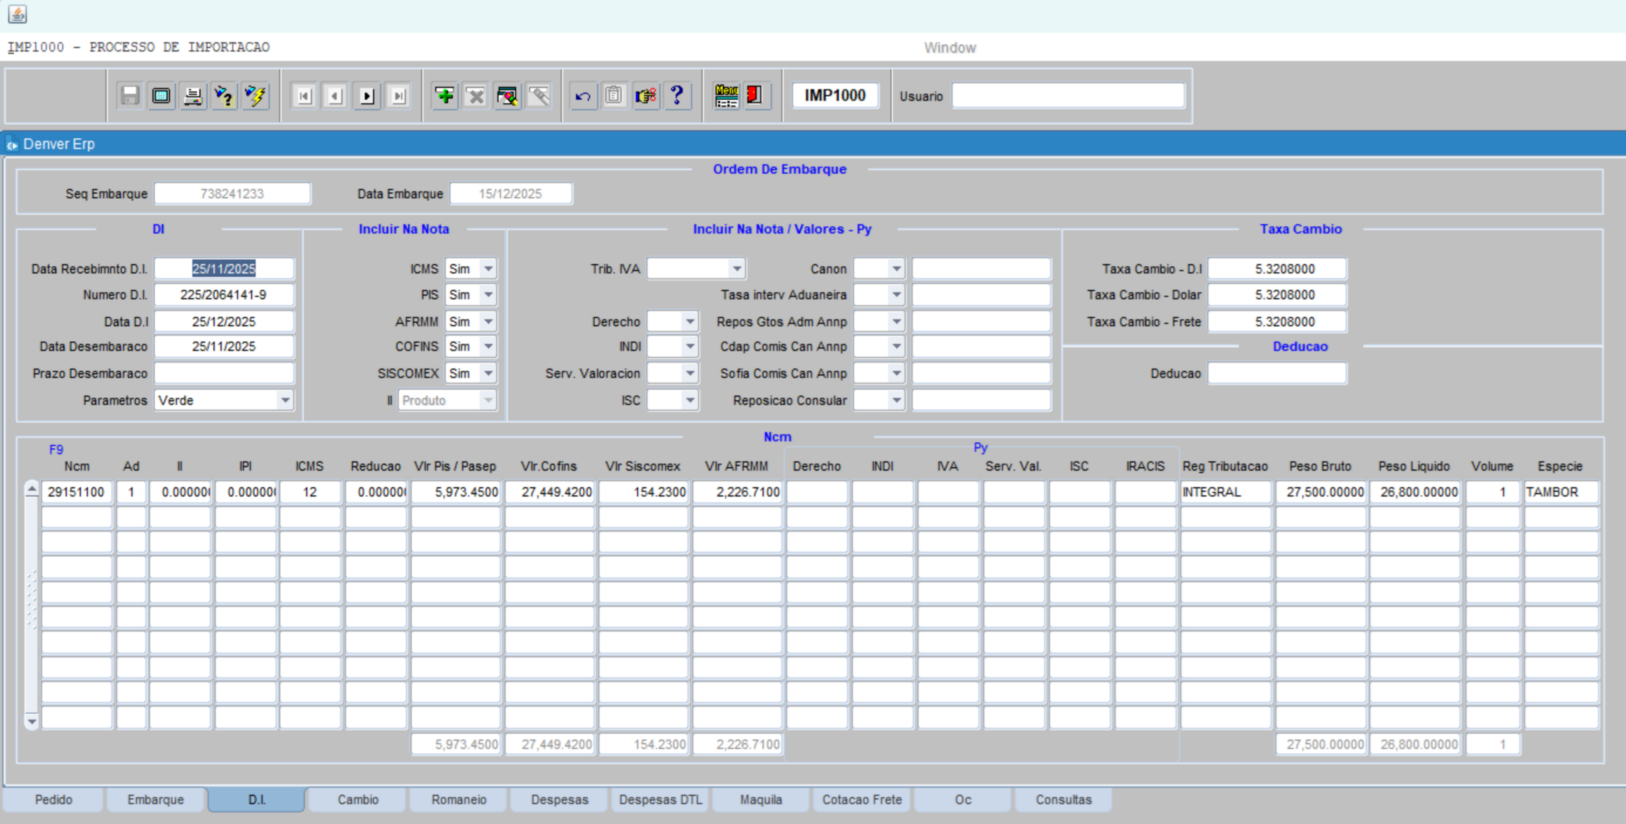The height and width of the screenshot is (824, 1626).
Task: Click the execute query lightning icon
Action: coord(256,96)
